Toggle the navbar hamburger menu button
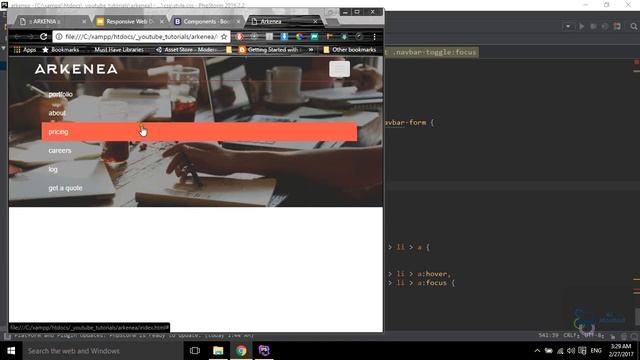Screen dimensions: 640x360 (x=339, y=69)
